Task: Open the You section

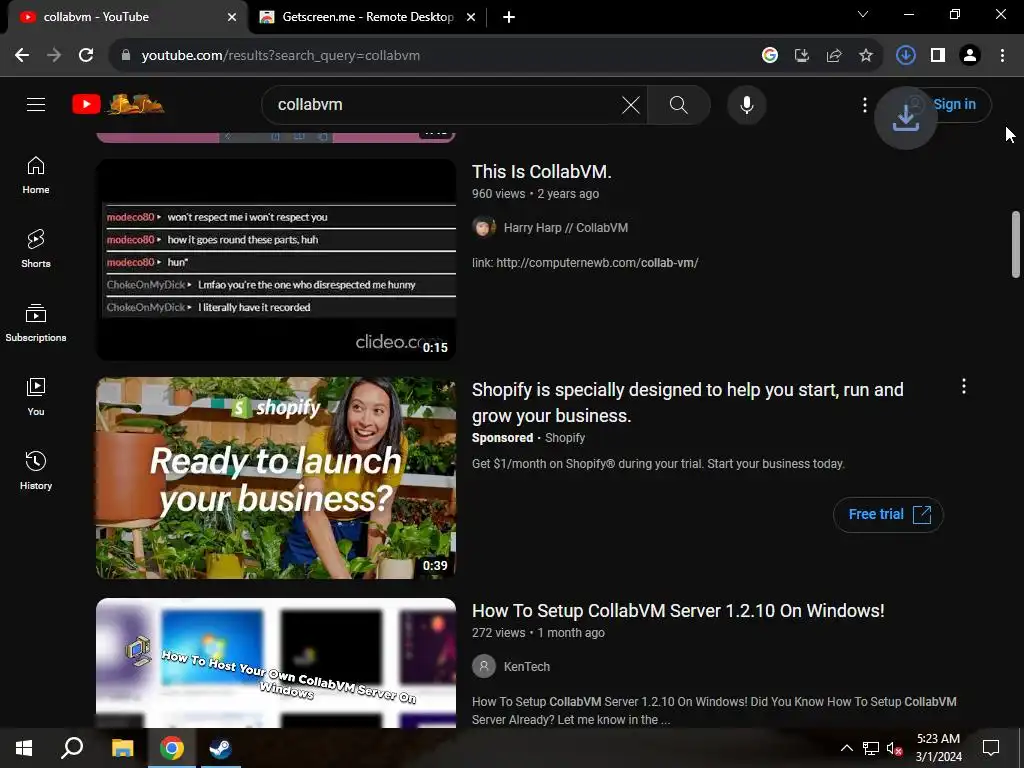Action: point(36,396)
